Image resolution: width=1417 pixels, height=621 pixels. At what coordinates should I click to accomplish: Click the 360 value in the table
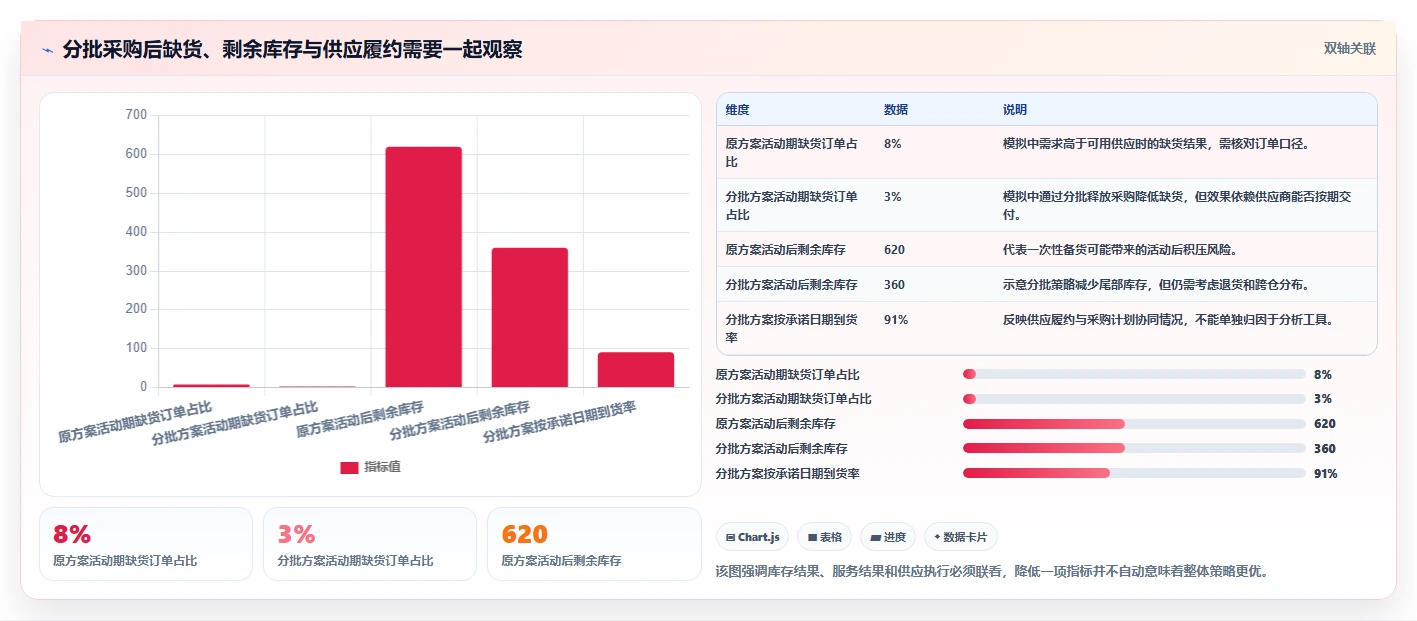coord(895,285)
